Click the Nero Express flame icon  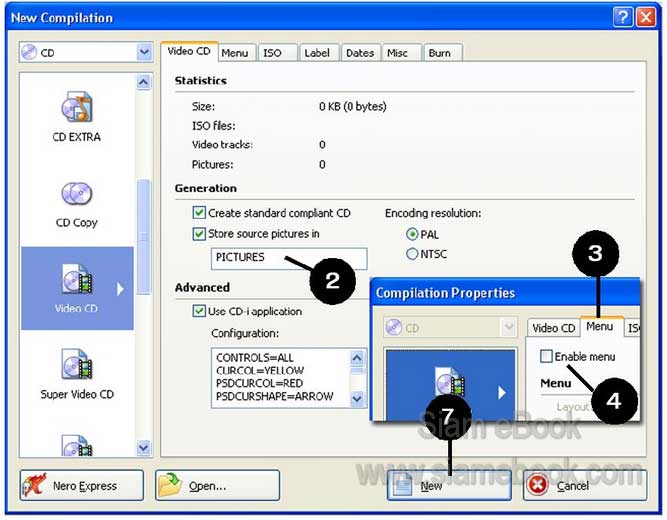tap(34, 485)
